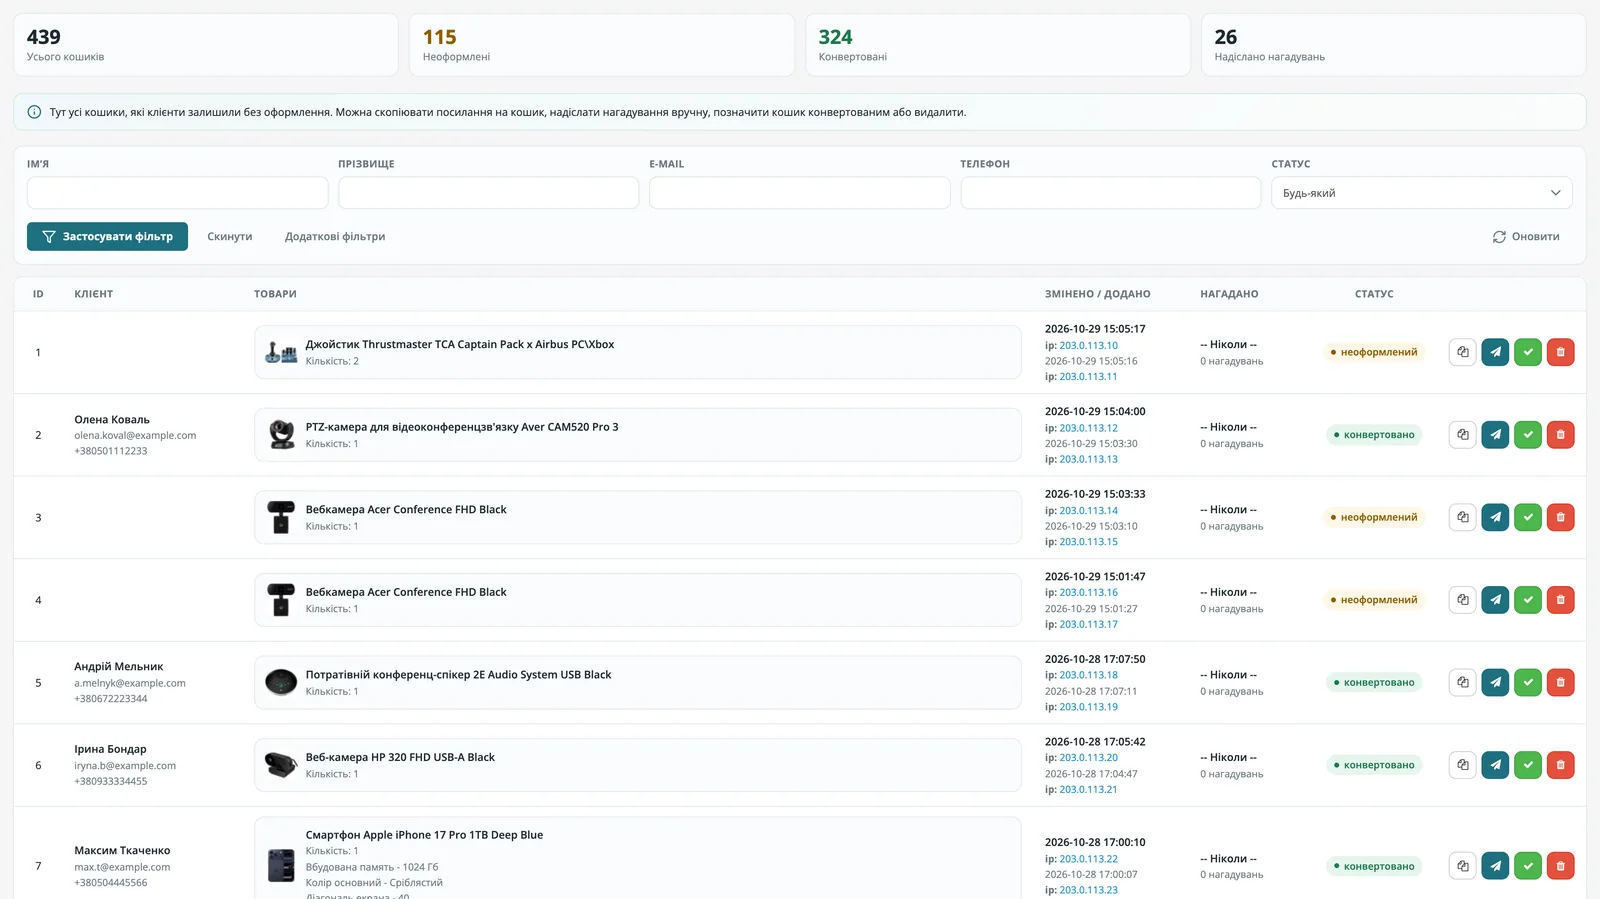The image size is (1600, 899).
Task: Select the Thrustmaster joystick product thumbnail
Action: tap(281, 352)
